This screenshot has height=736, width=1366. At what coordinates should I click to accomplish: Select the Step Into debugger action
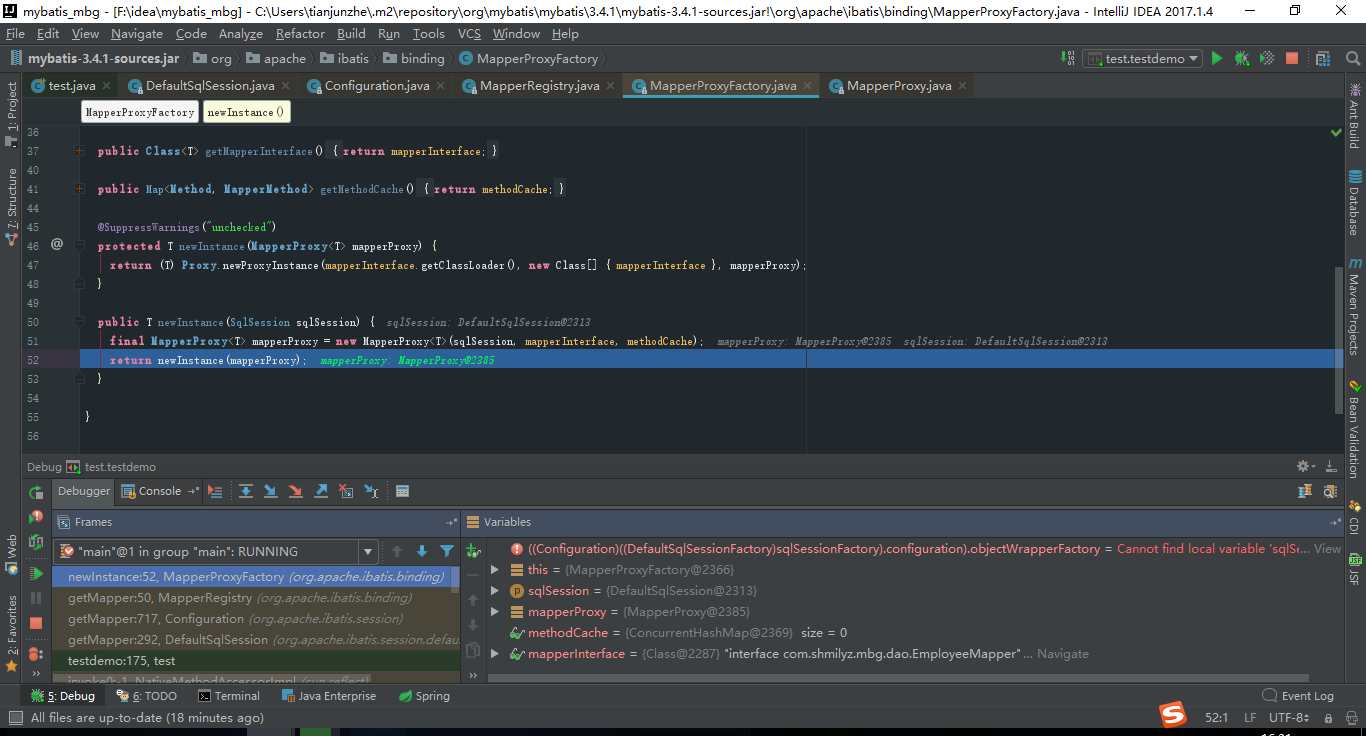[271, 491]
